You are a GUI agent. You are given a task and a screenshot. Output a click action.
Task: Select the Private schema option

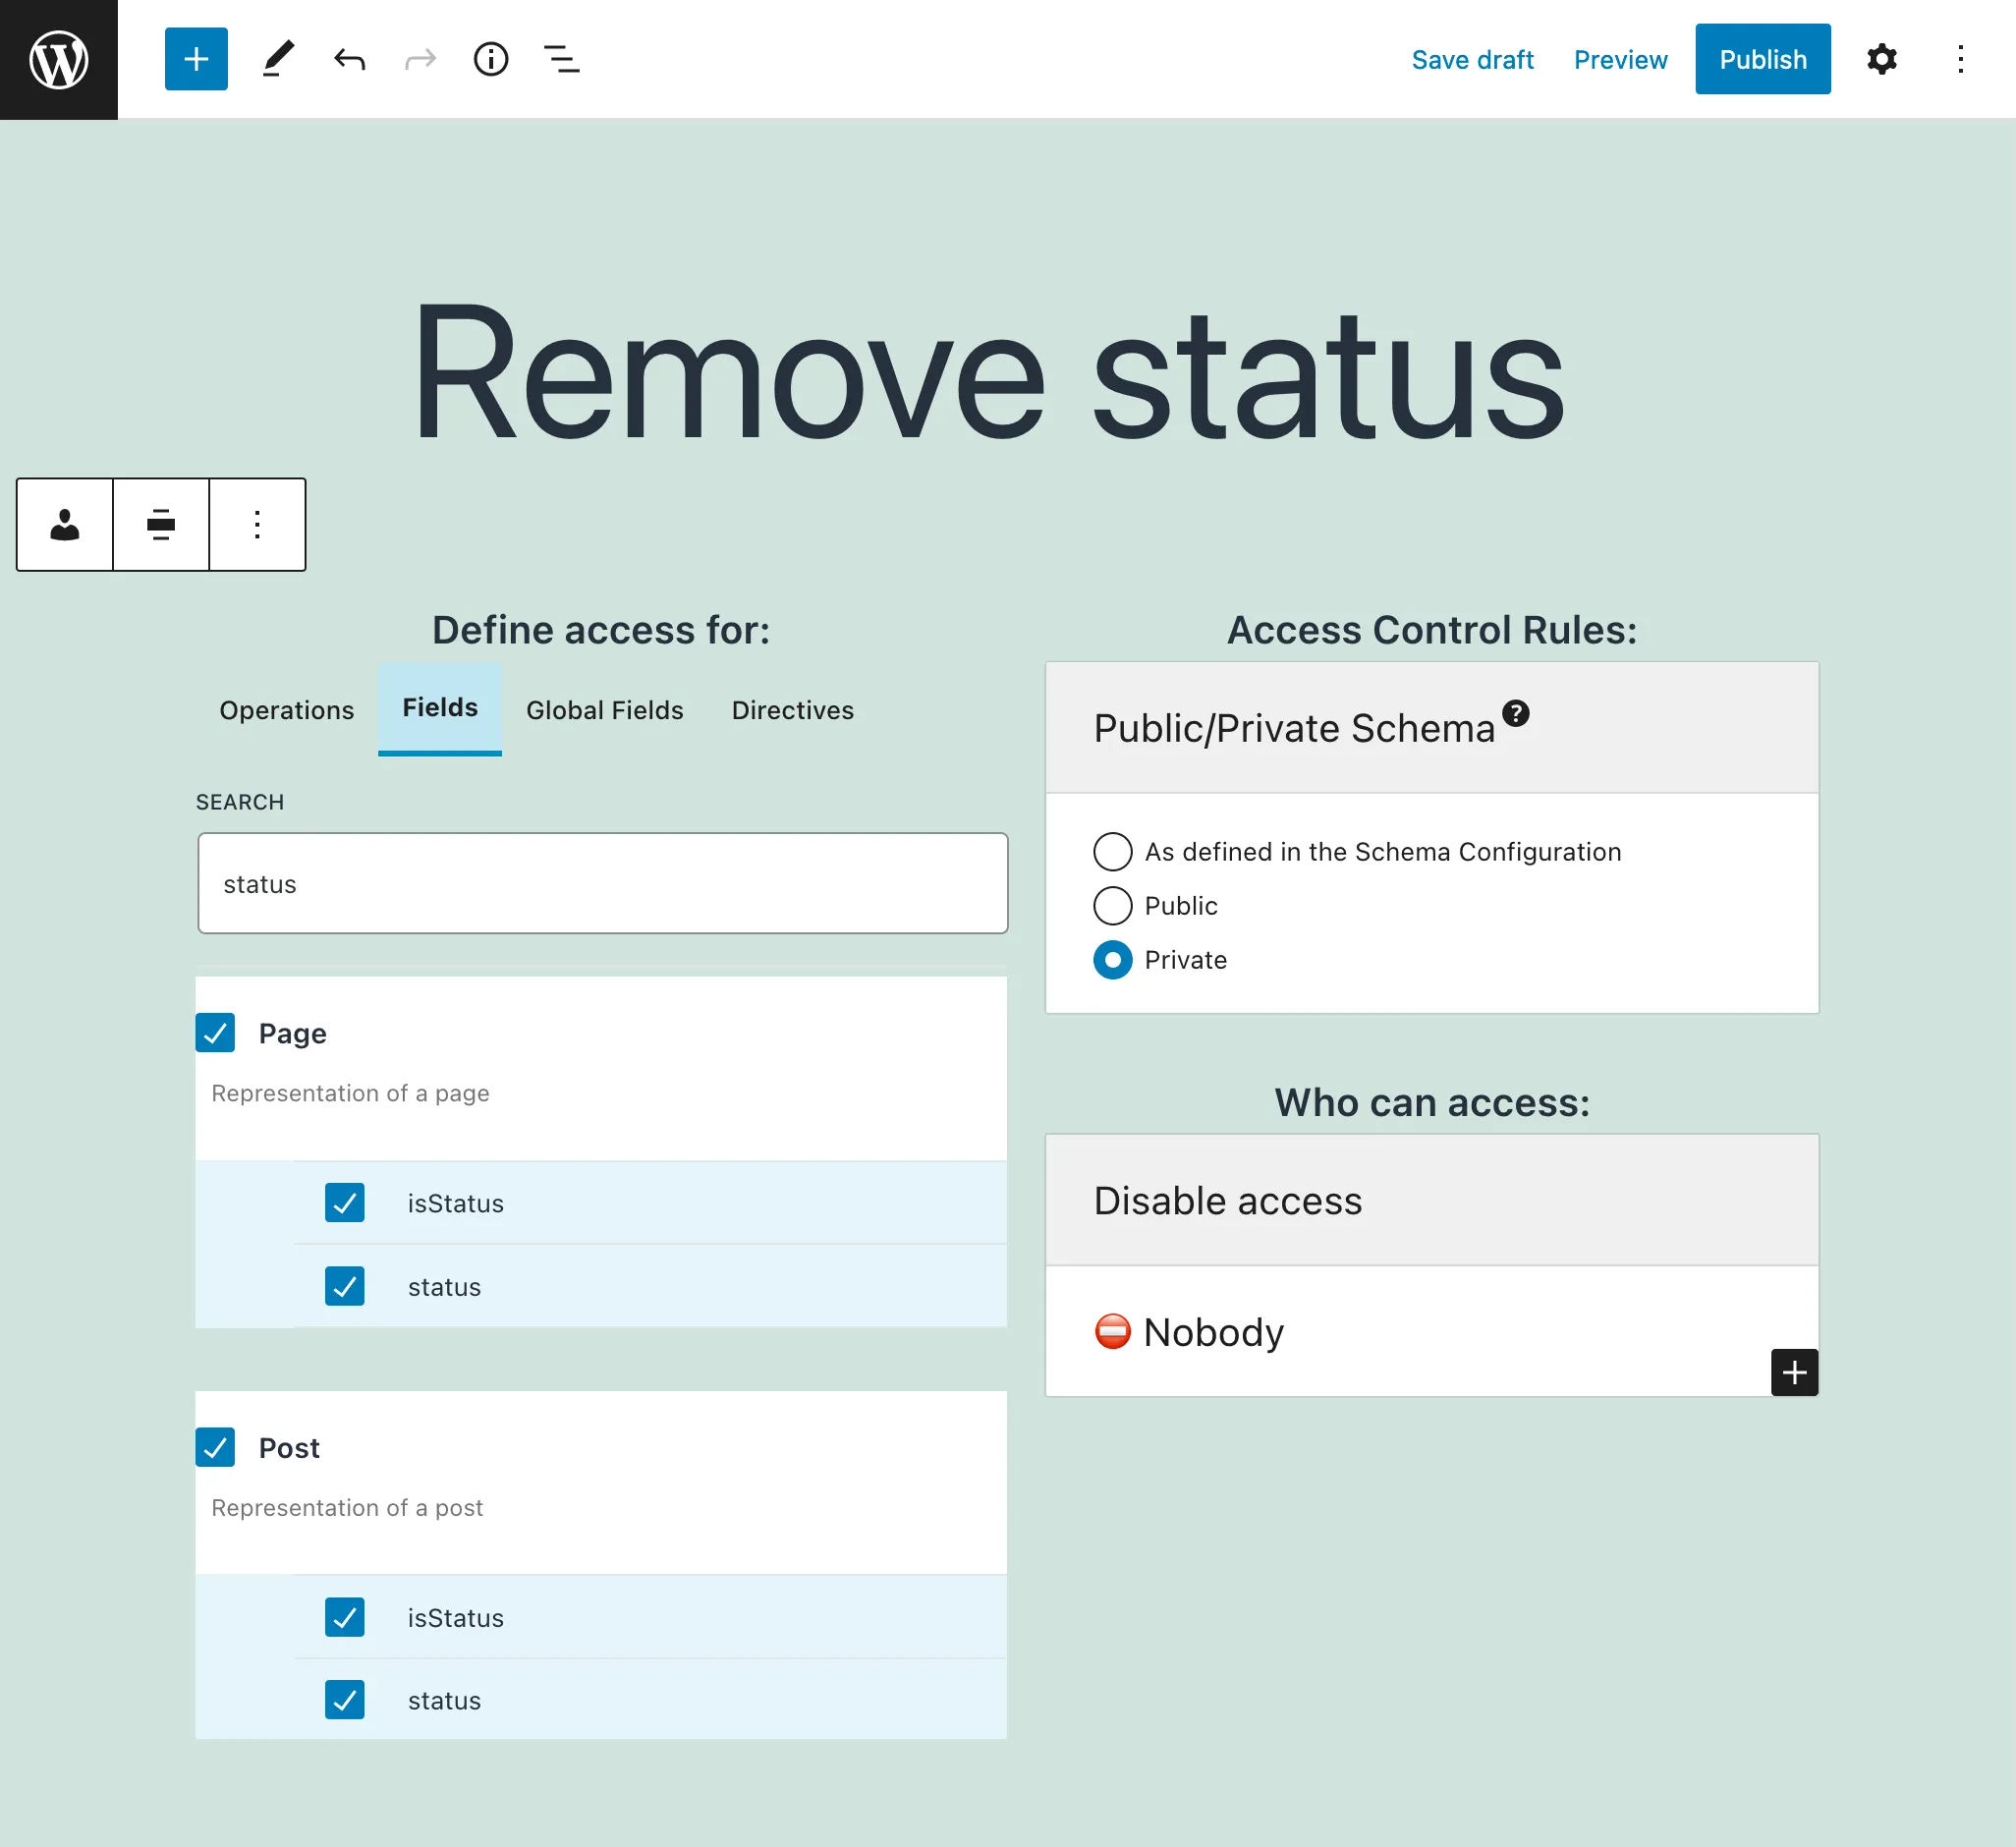(1112, 960)
